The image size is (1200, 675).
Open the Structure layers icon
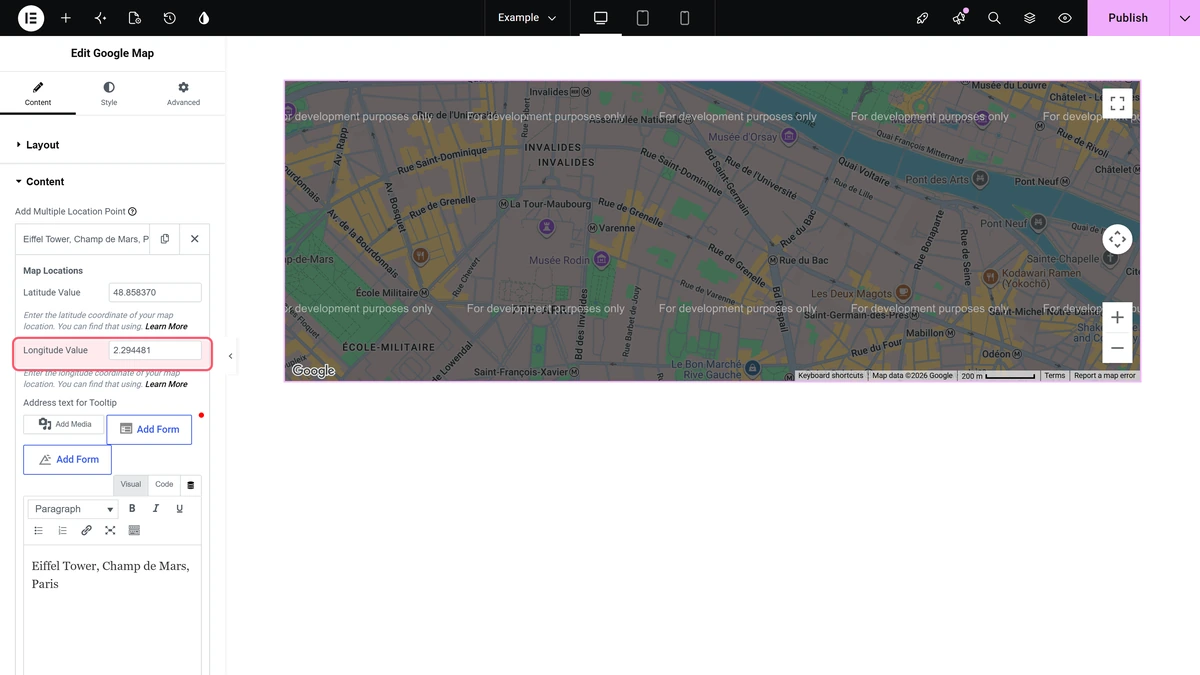pyautogui.click(x=1029, y=18)
